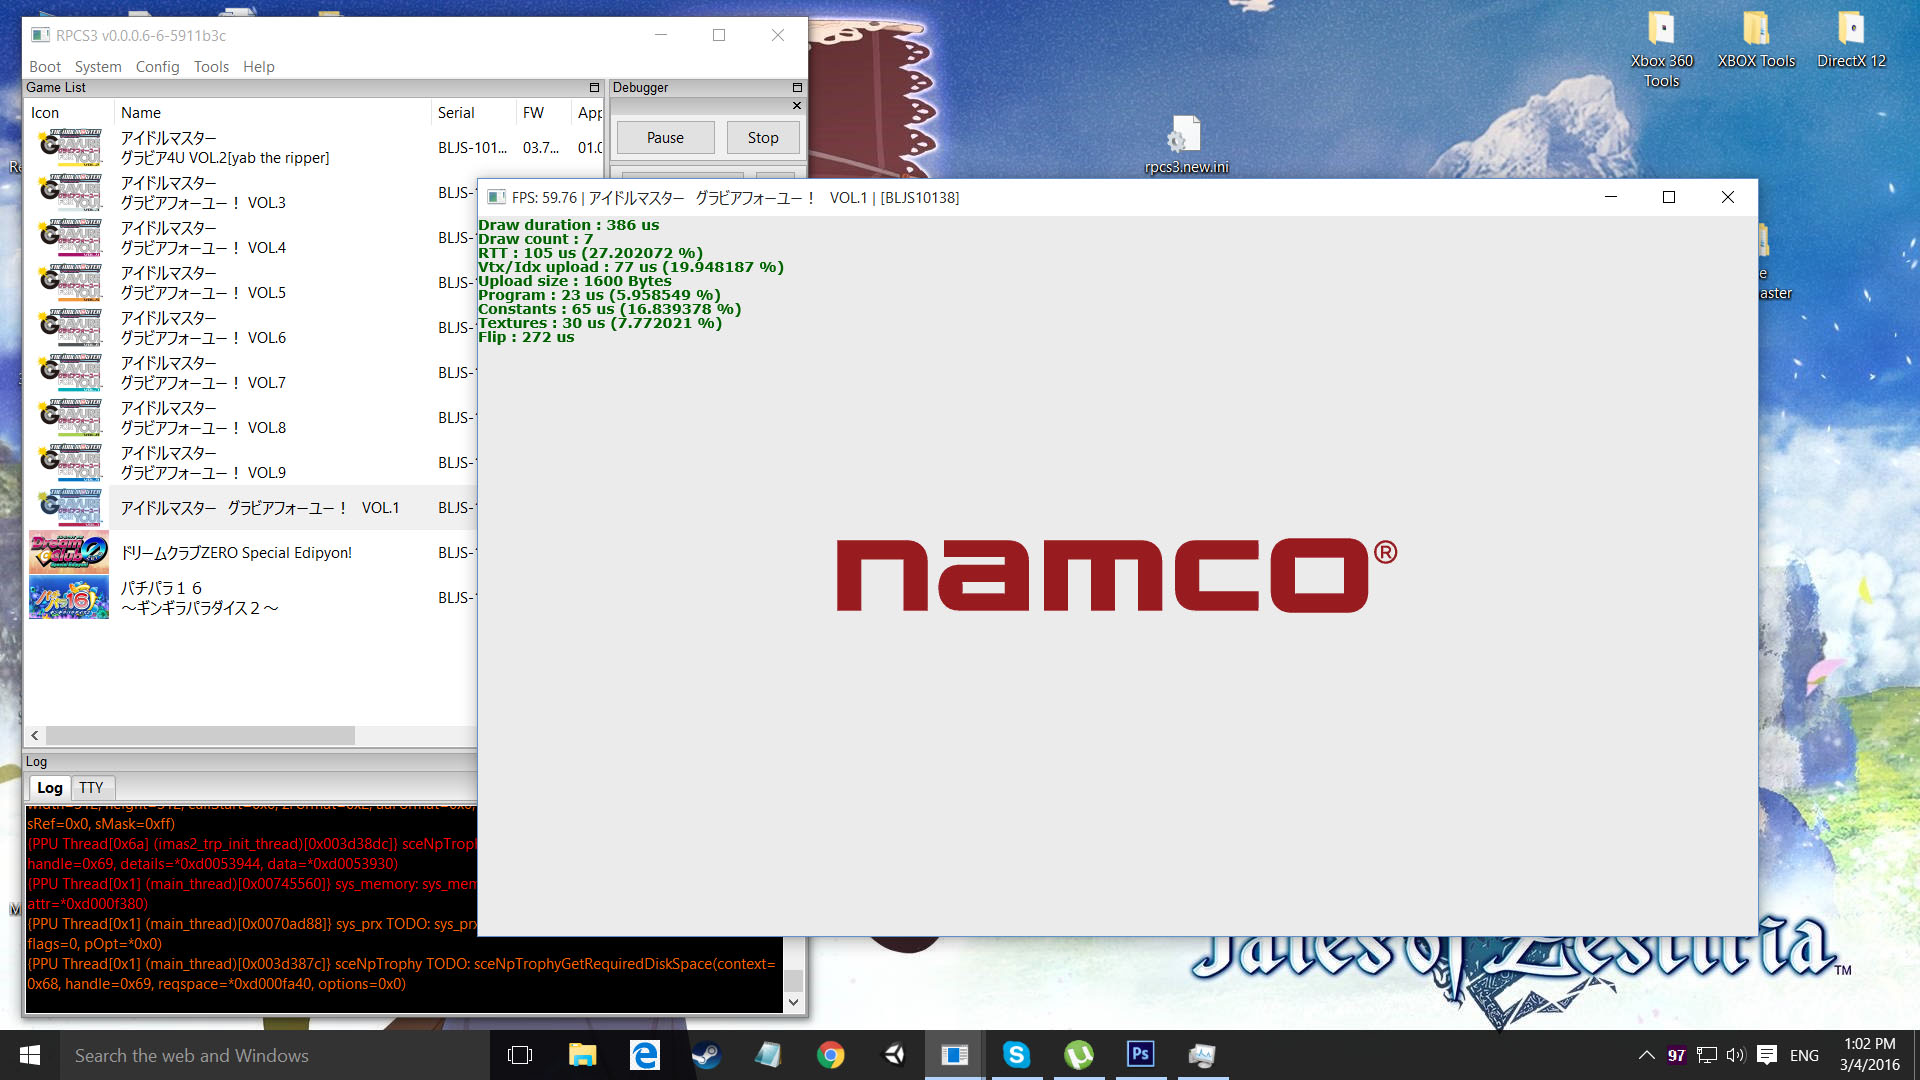The width and height of the screenshot is (1920, 1080).
Task: Minimize the RPCS3 main window
Action: (661, 35)
